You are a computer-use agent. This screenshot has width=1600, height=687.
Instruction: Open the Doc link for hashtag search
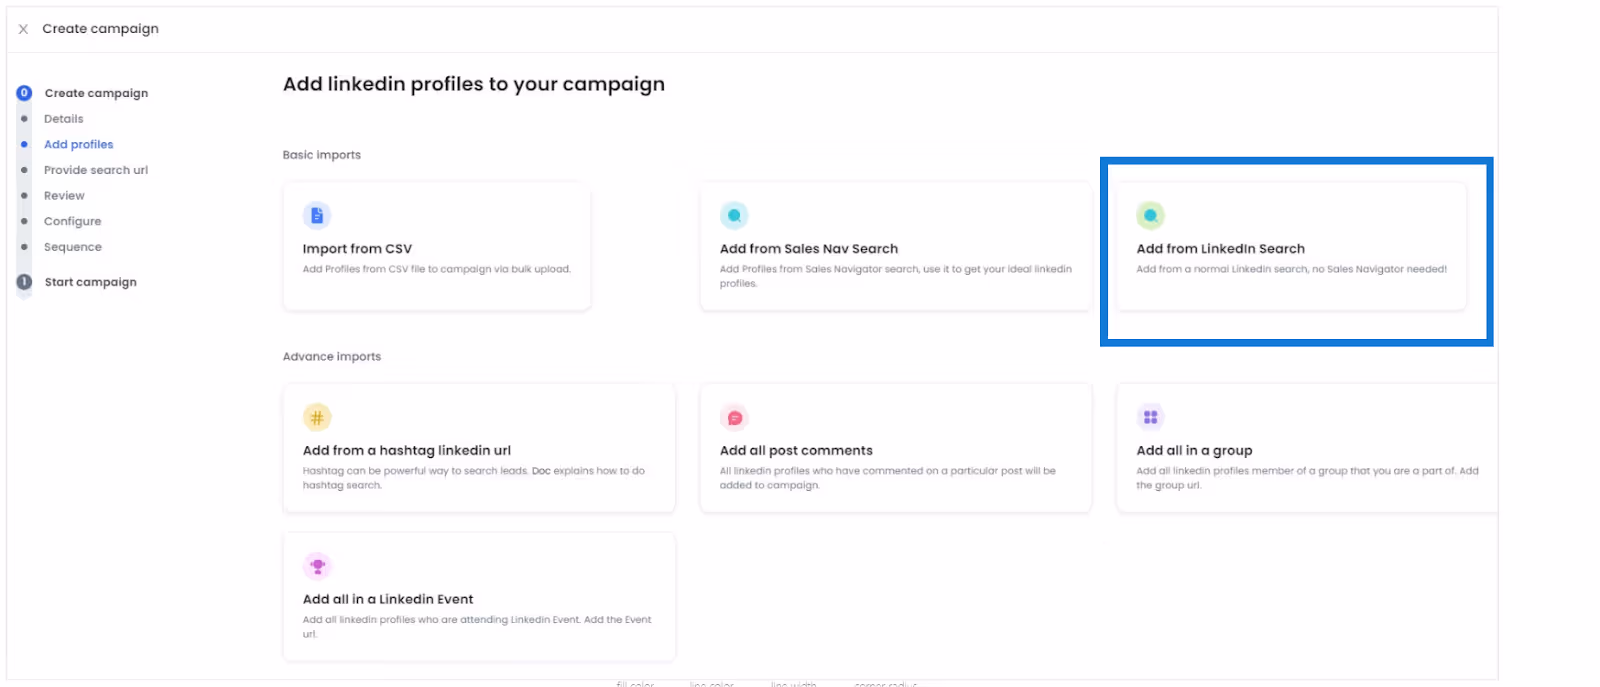pyautogui.click(x=539, y=469)
